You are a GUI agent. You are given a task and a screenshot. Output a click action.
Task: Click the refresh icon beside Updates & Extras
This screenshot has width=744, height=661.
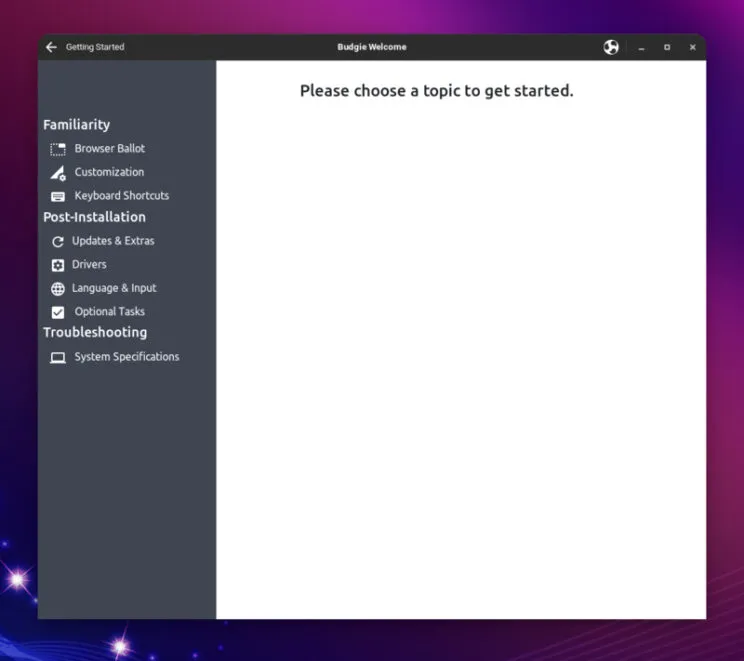[58, 241]
